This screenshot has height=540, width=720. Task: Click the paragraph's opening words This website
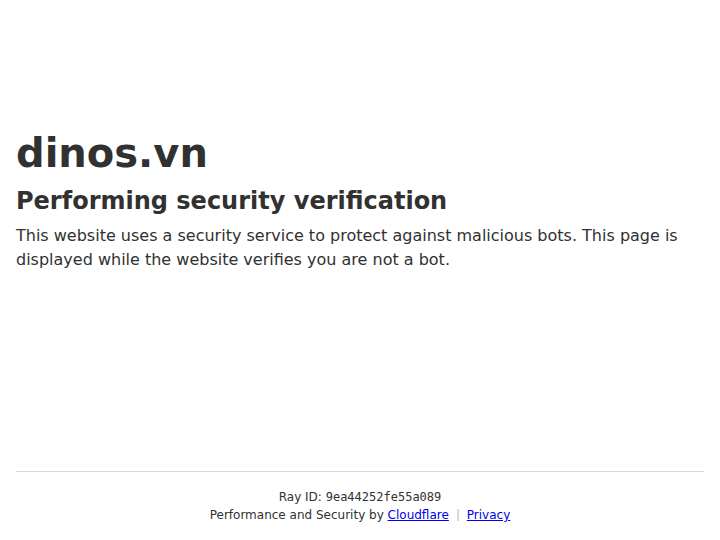[x=66, y=236]
